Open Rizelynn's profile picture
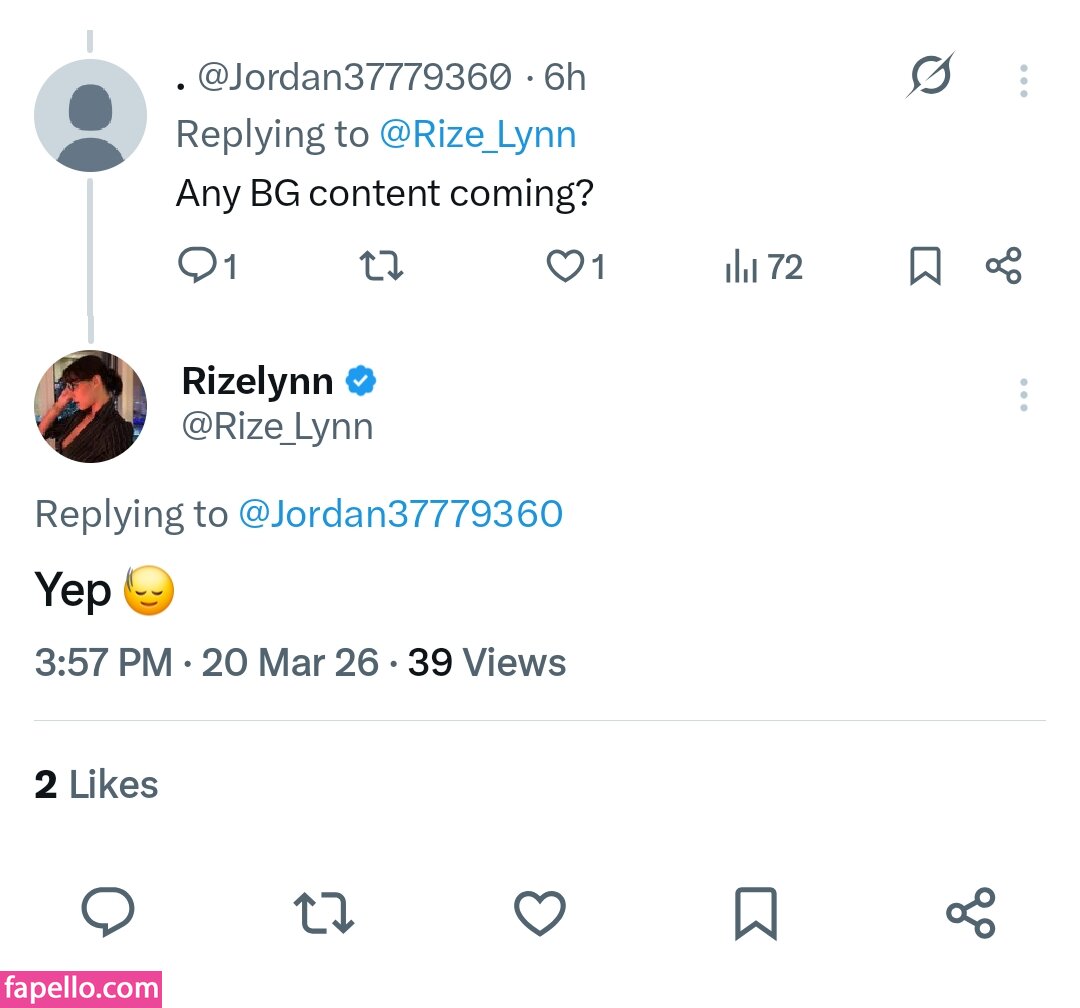The width and height of the screenshot is (1080, 1008). (90, 407)
